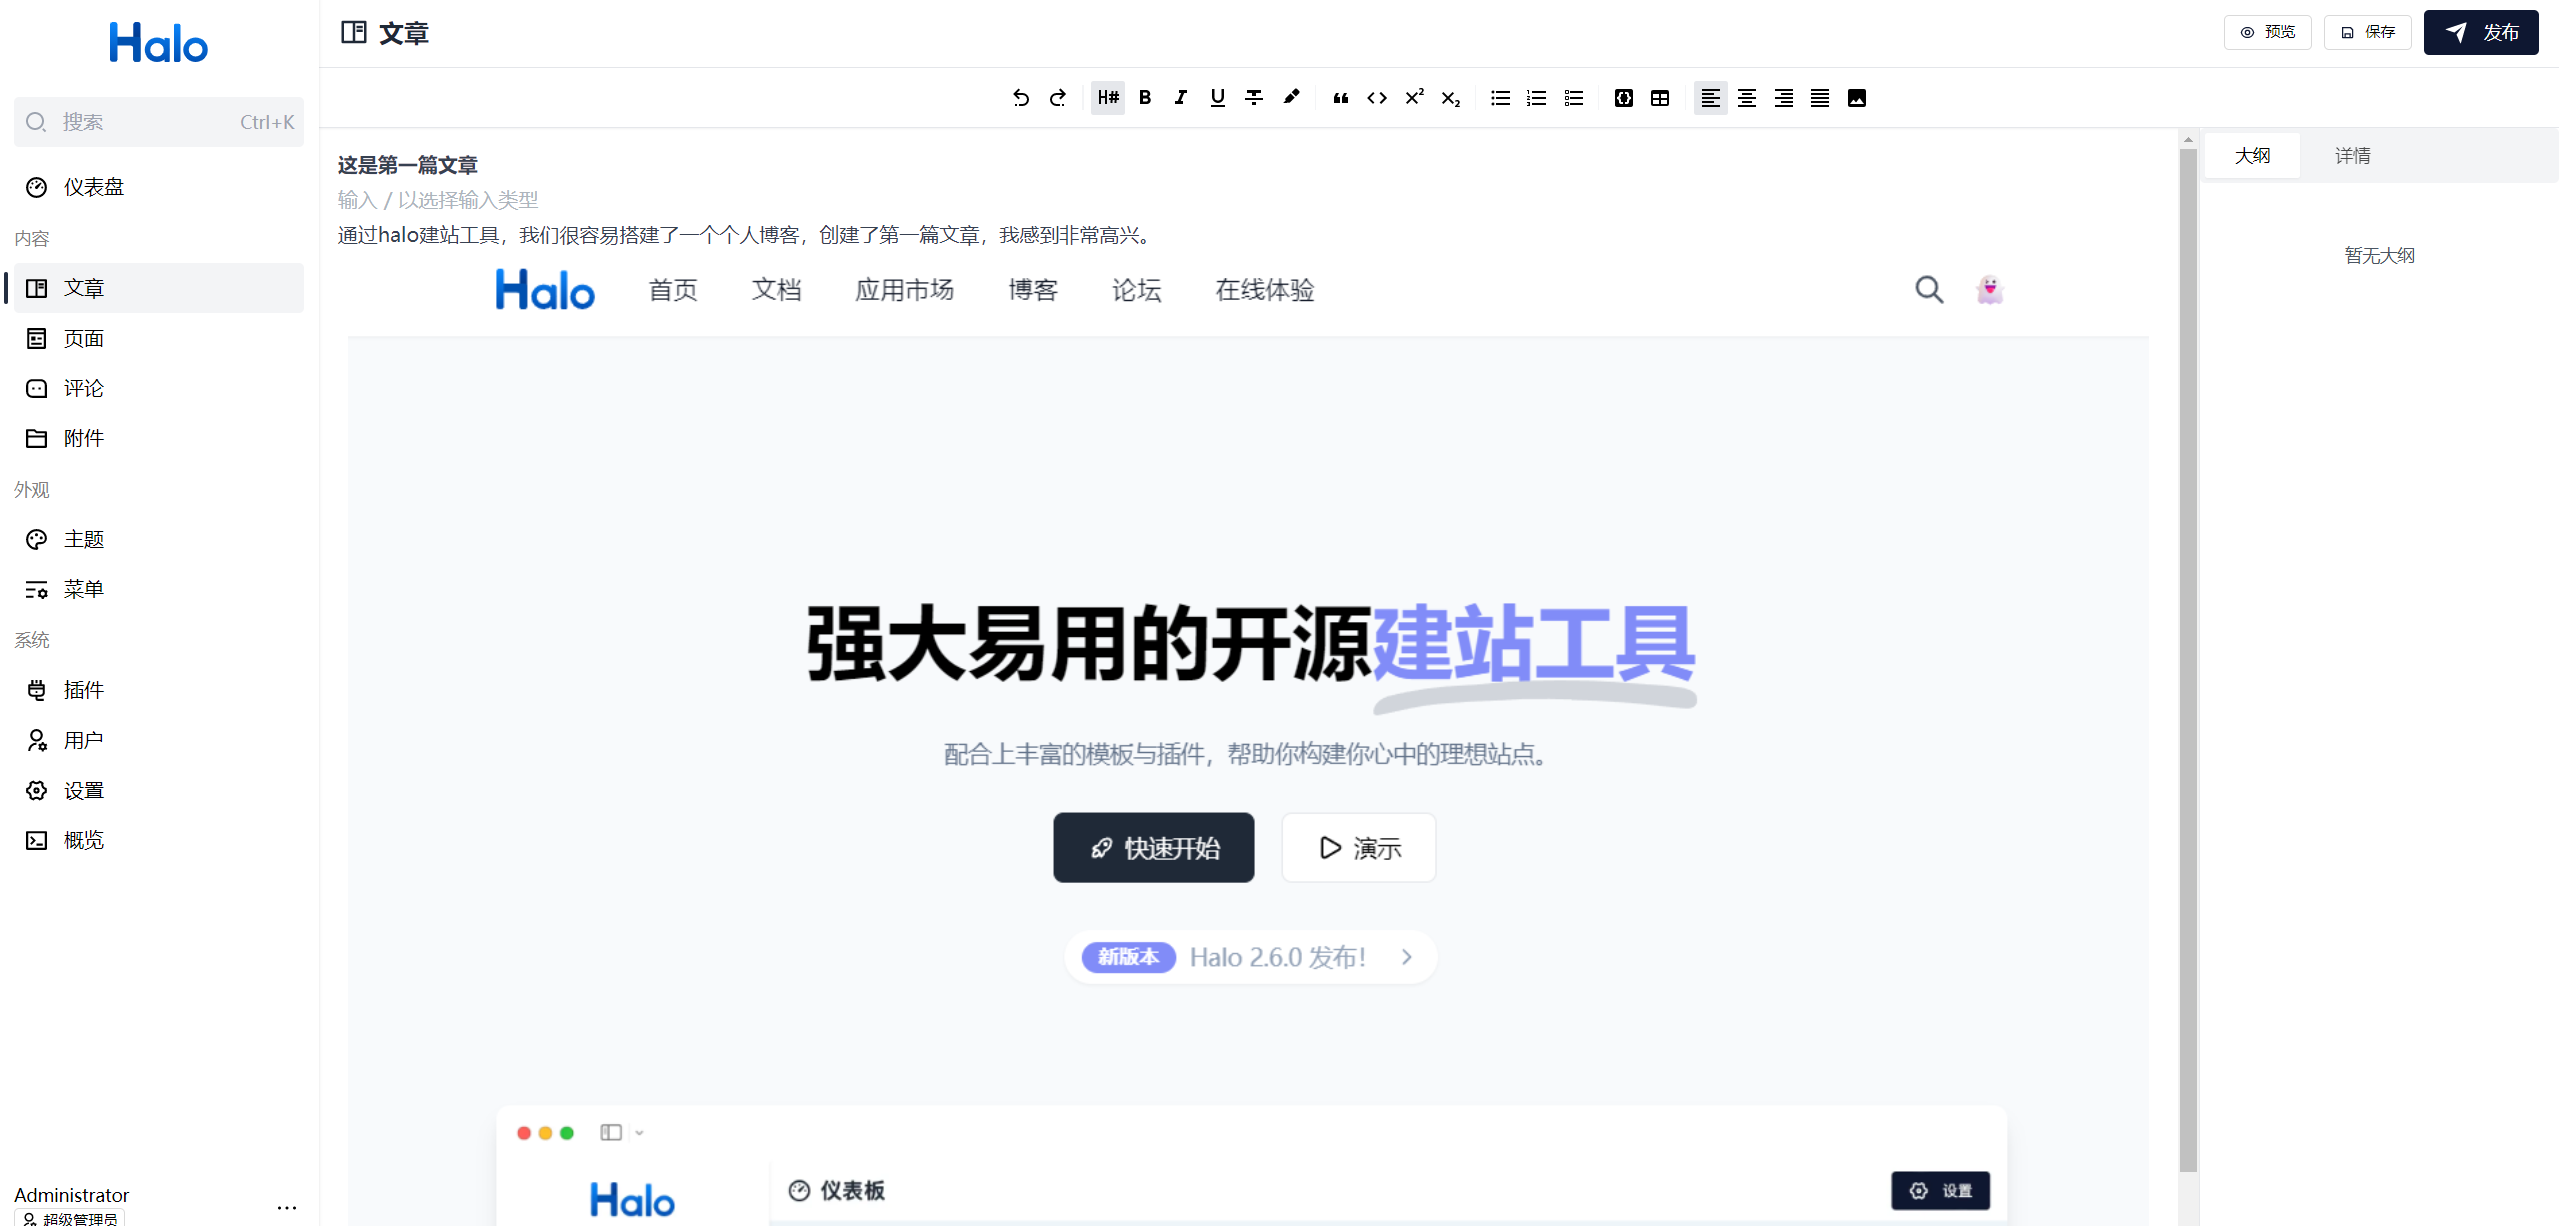Align text to the right

coord(1784,98)
